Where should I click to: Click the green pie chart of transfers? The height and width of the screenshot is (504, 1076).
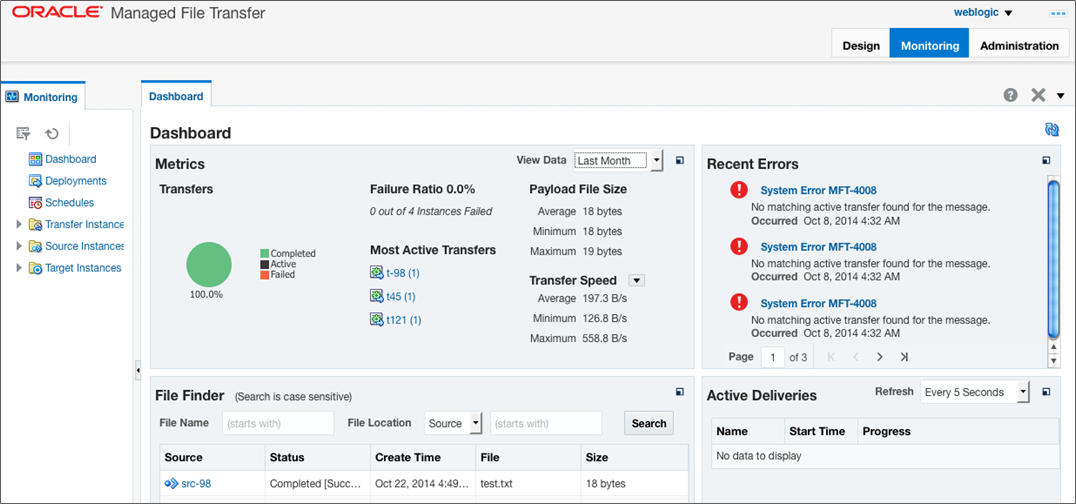[209, 264]
